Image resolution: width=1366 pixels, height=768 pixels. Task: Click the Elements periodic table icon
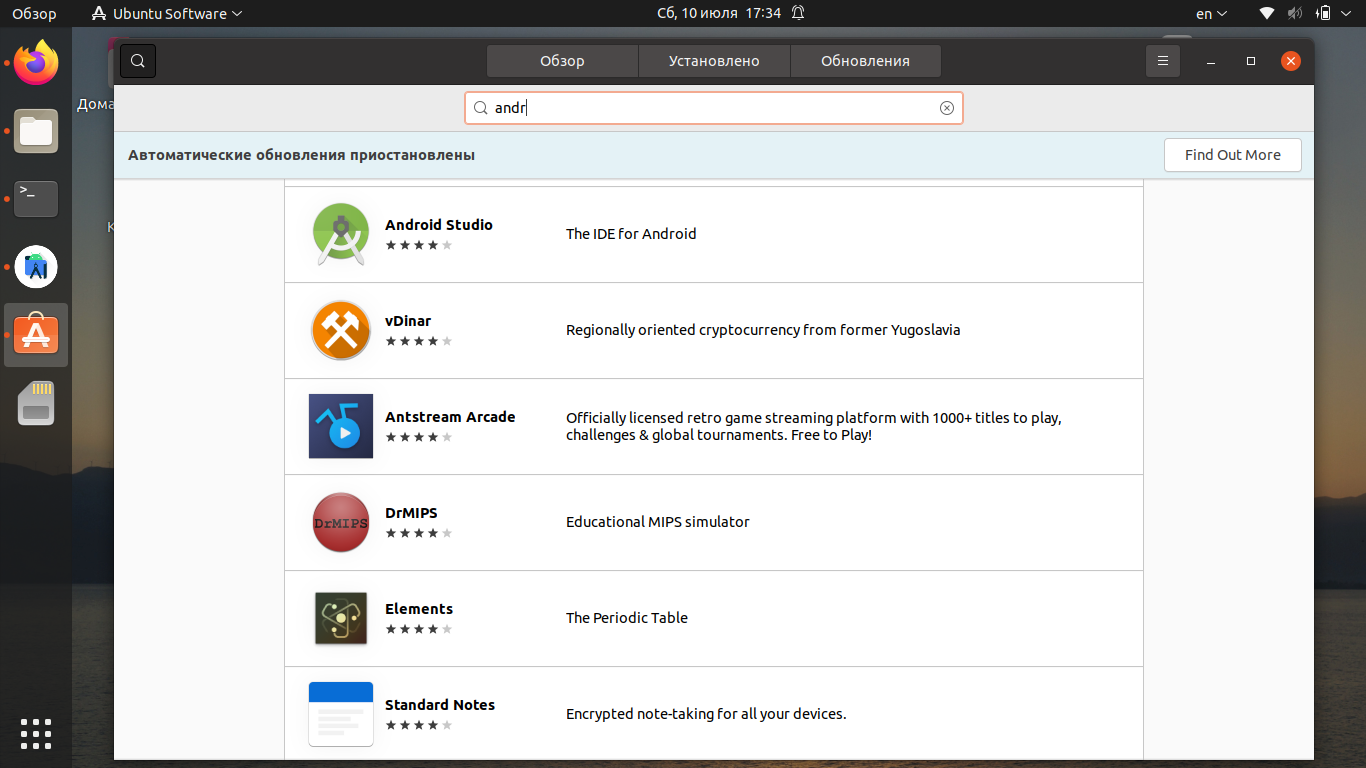point(341,618)
